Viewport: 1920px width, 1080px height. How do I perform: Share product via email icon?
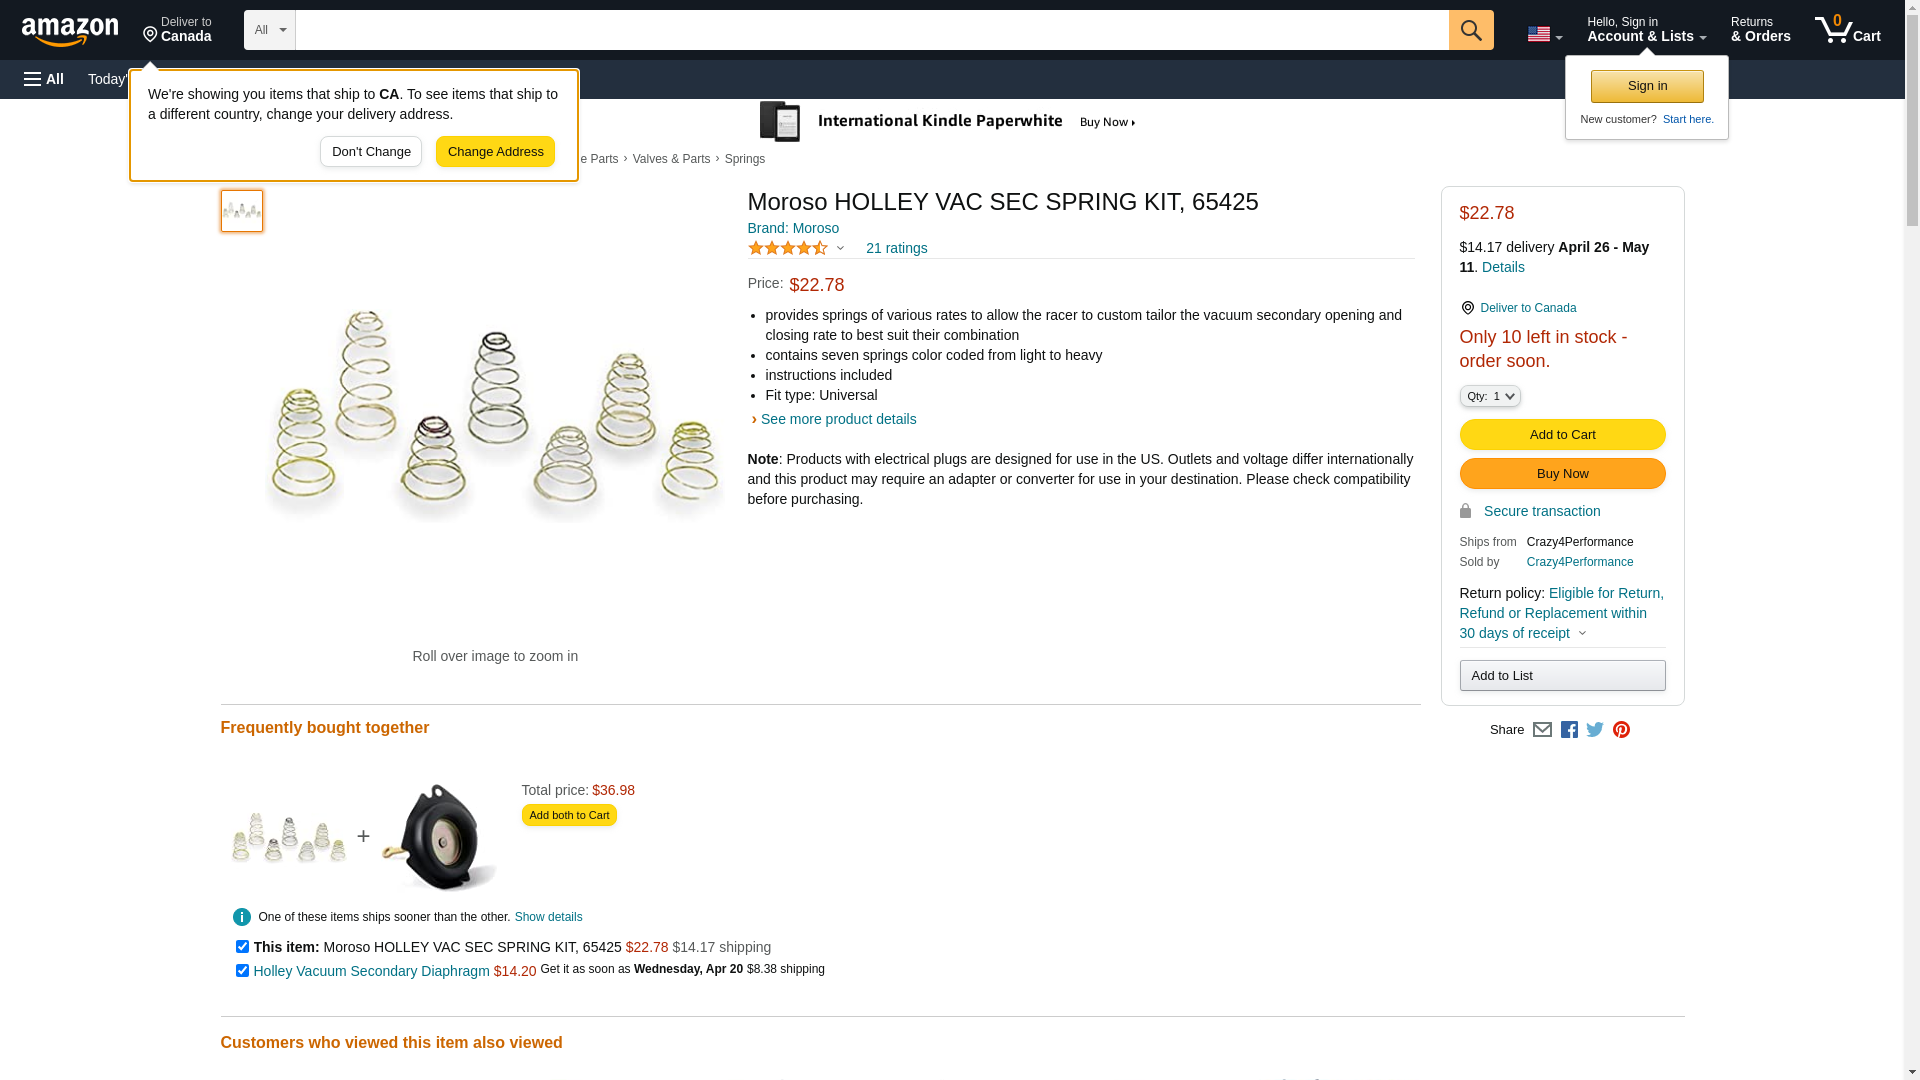[1542, 730]
